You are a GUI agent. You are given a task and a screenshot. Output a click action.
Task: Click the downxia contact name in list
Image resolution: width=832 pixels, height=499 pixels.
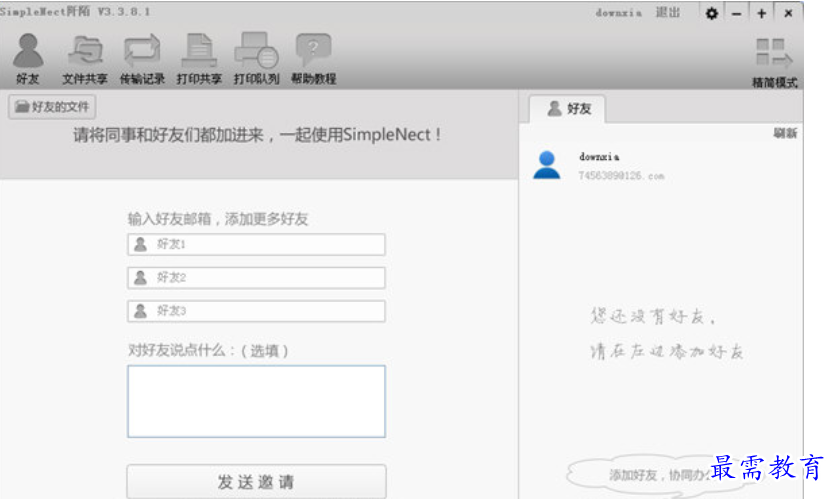pos(599,157)
